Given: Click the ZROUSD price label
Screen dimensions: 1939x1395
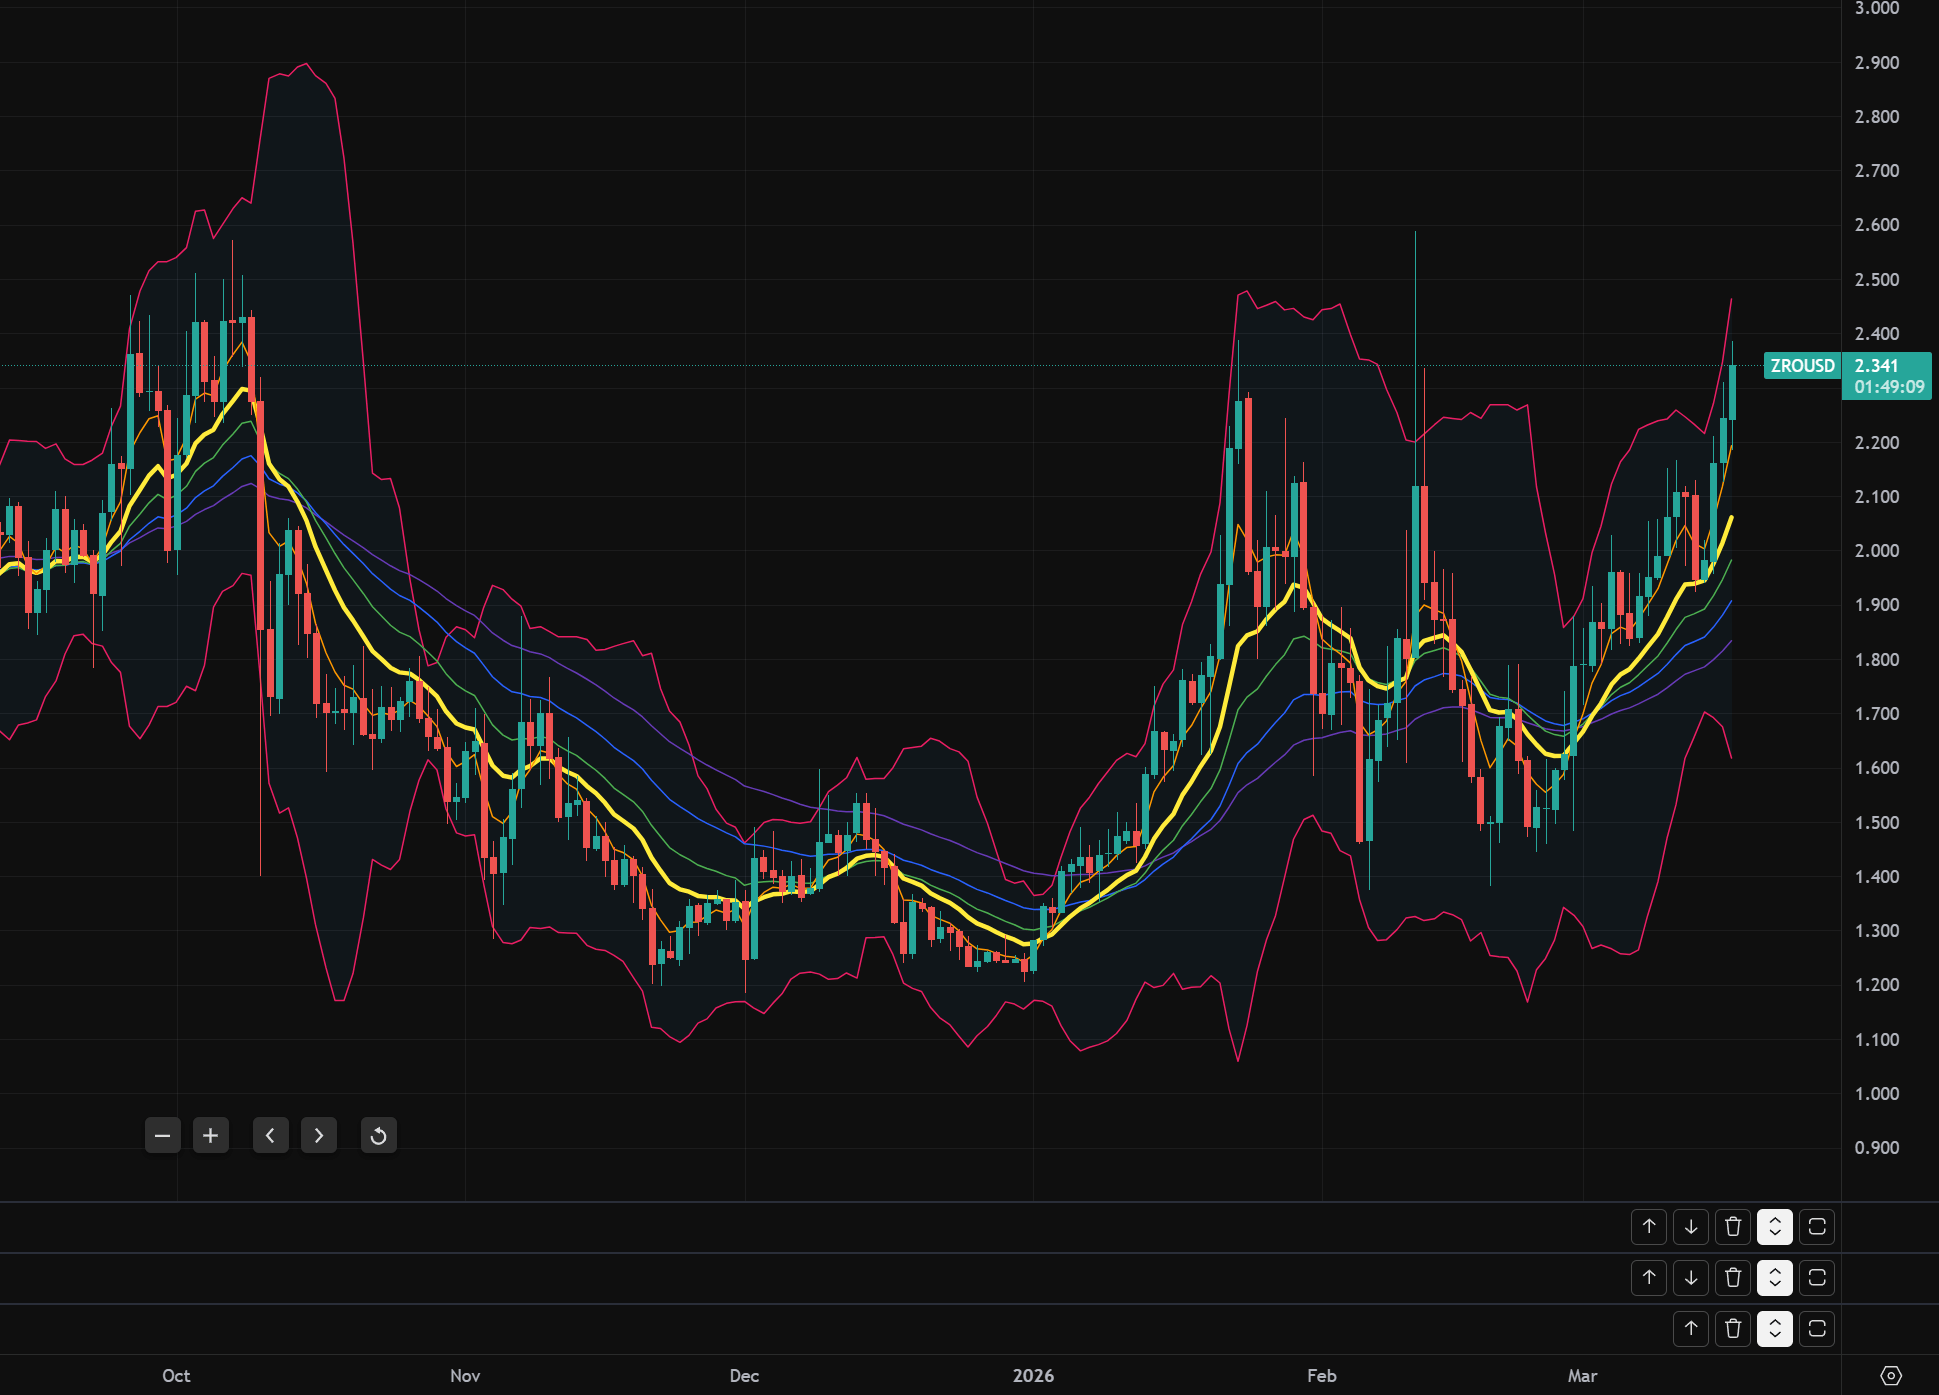Looking at the screenshot, I should (x=1802, y=366).
